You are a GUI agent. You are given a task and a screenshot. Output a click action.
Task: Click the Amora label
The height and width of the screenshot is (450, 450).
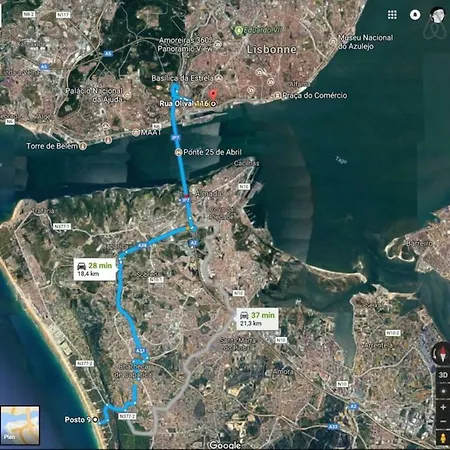283,371
